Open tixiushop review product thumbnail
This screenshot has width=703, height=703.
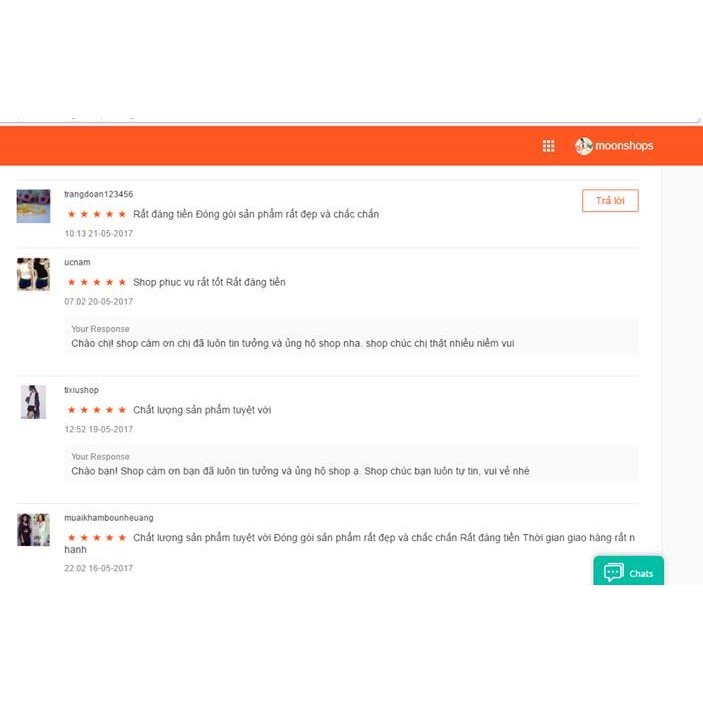(x=33, y=402)
